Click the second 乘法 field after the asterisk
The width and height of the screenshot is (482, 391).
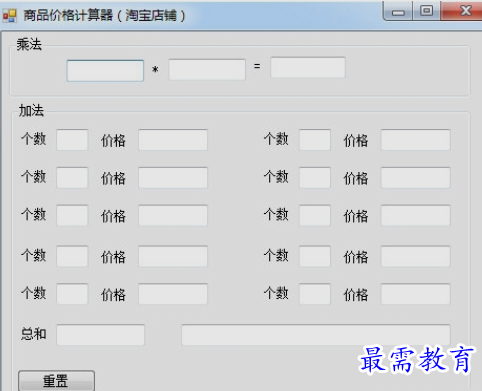click(207, 69)
